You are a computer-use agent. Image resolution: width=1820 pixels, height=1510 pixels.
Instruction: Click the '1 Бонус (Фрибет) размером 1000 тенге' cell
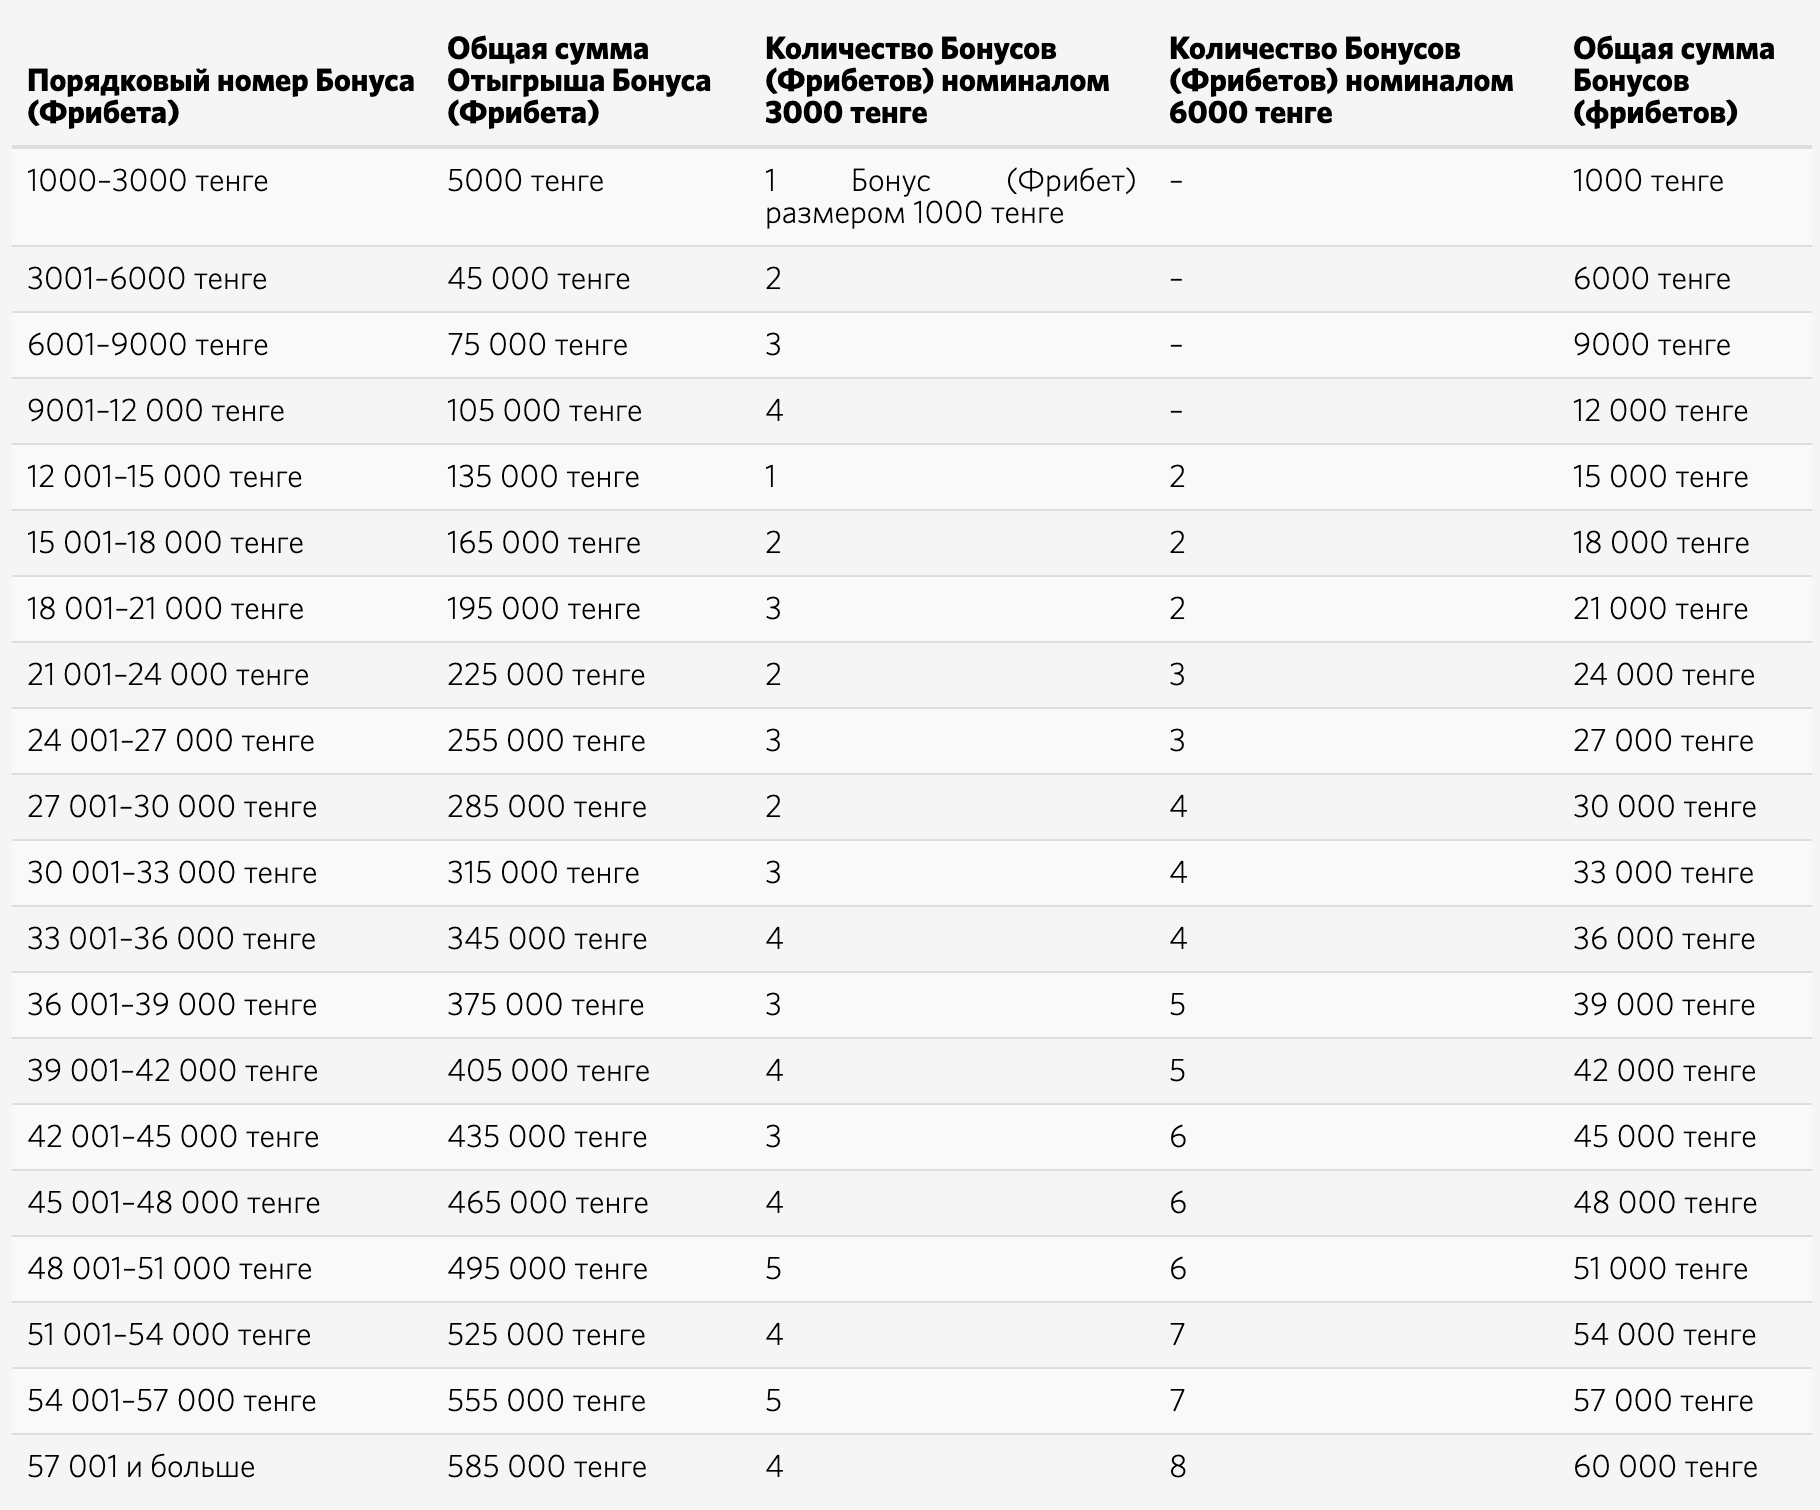tap(951, 197)
